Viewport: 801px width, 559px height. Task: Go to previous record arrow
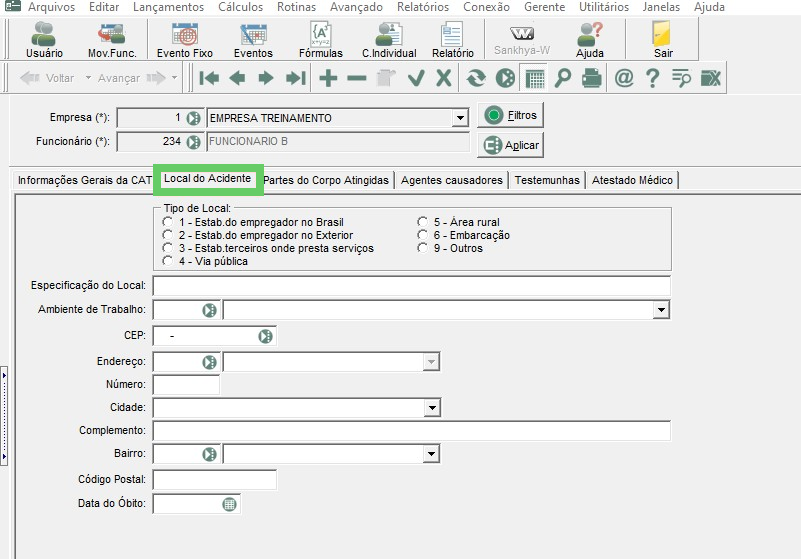[237, 78]
